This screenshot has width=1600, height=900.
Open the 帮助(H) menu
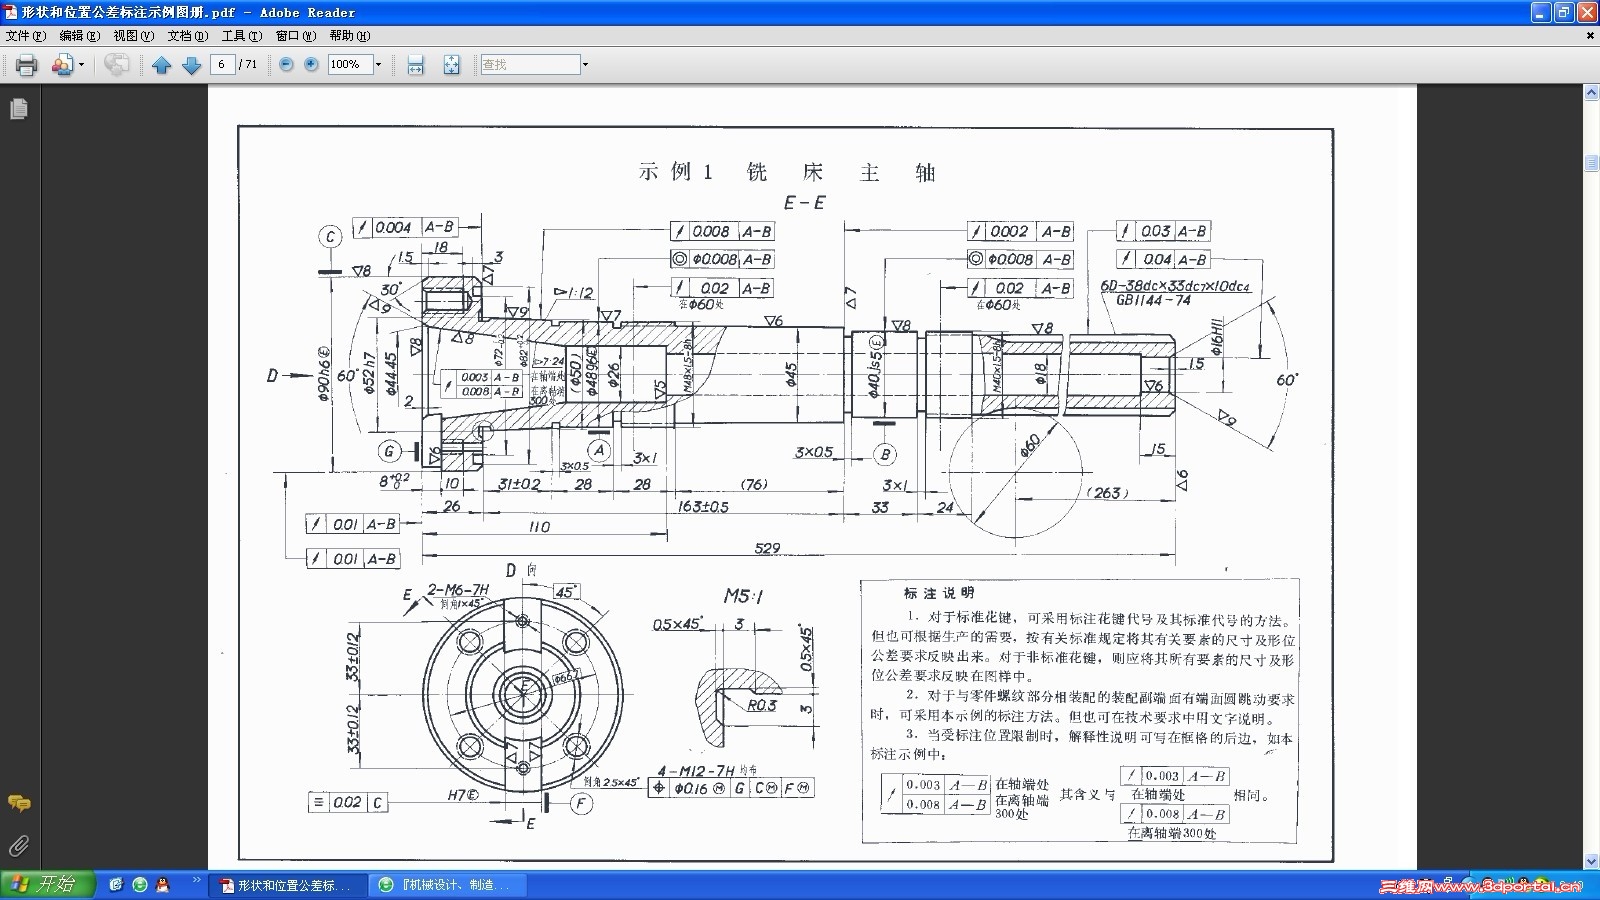pyautogui.click(x=350, y=35)
